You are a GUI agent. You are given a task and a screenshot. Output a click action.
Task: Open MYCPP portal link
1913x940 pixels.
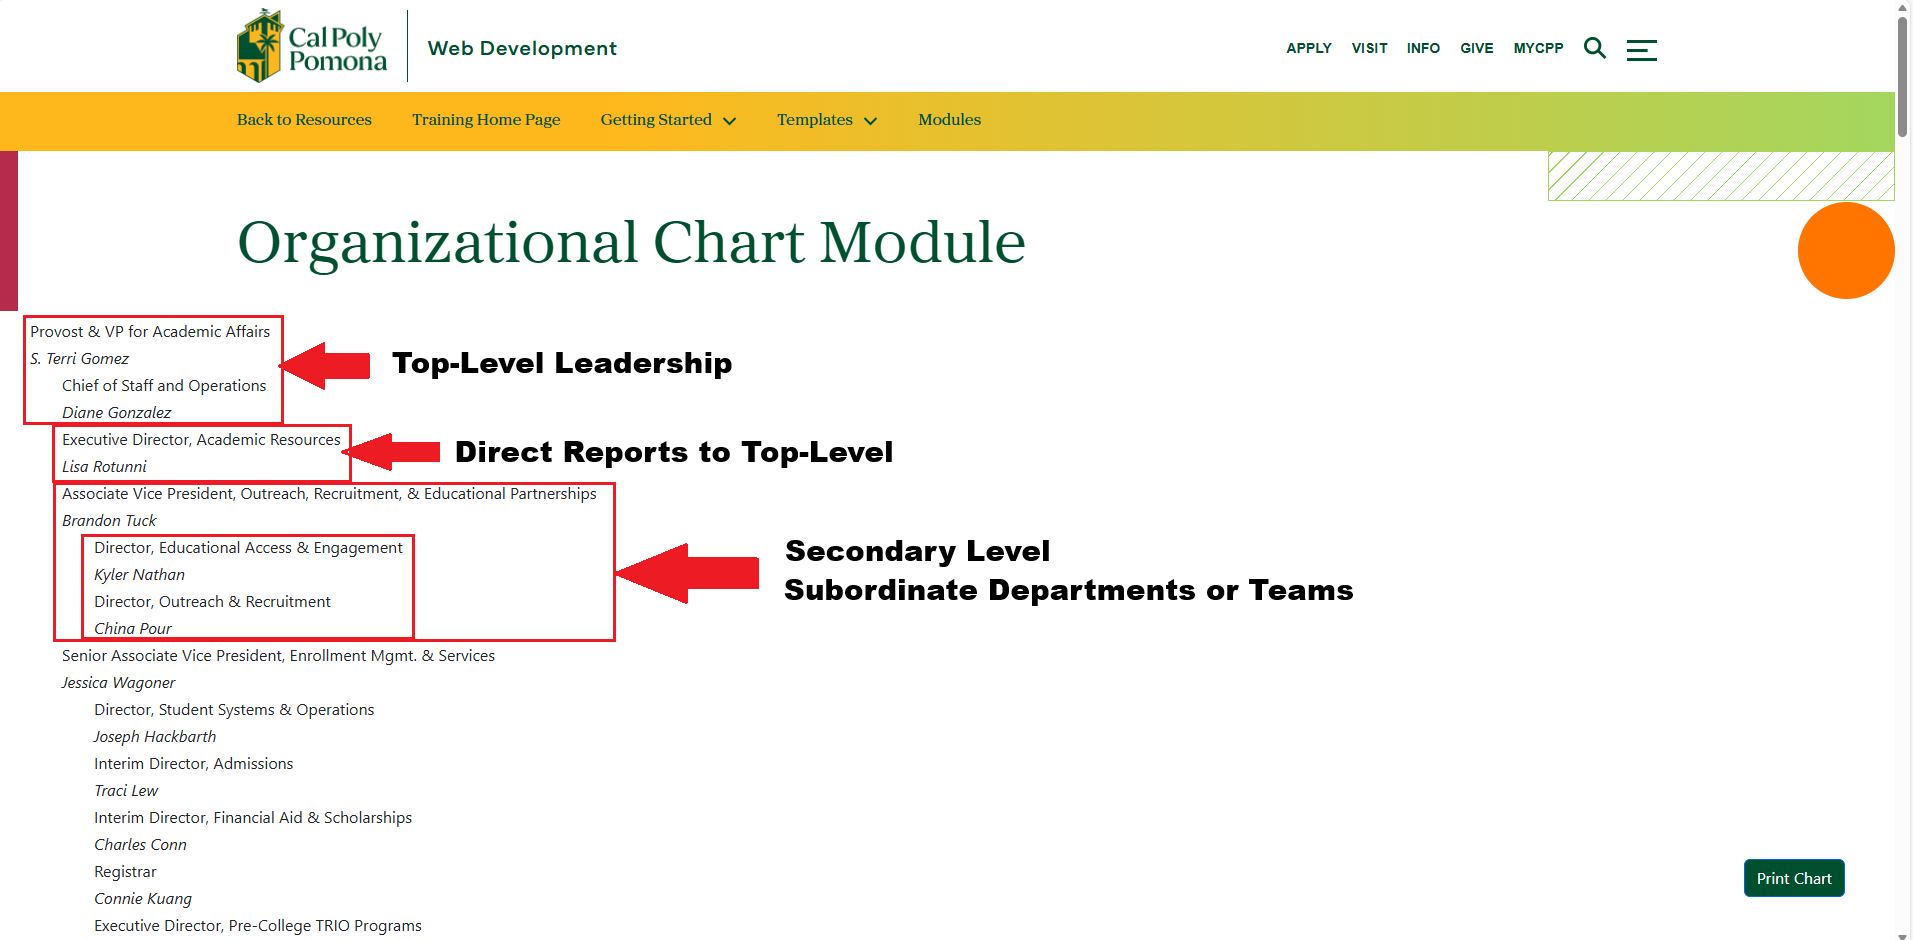(x=1538, y=48)
